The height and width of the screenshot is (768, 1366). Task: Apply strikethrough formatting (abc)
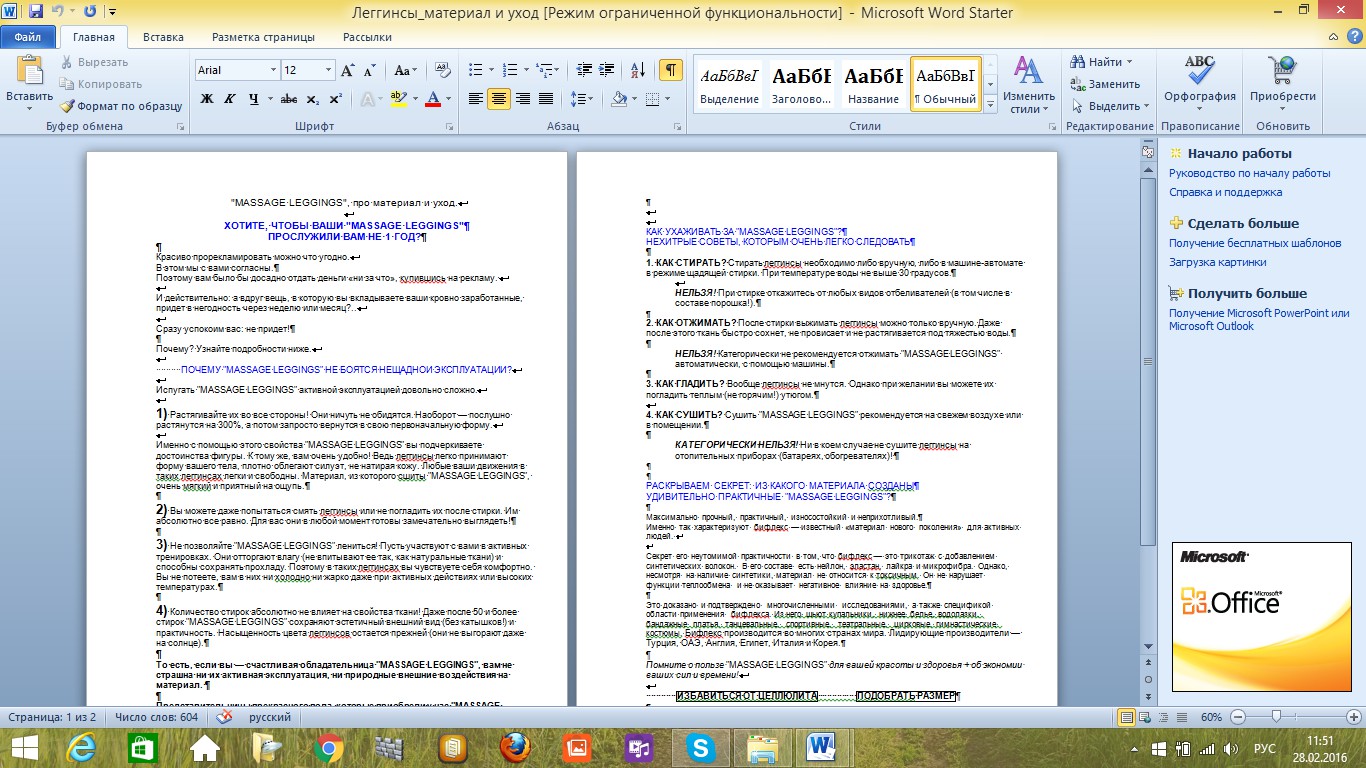[x=289, y=99]
